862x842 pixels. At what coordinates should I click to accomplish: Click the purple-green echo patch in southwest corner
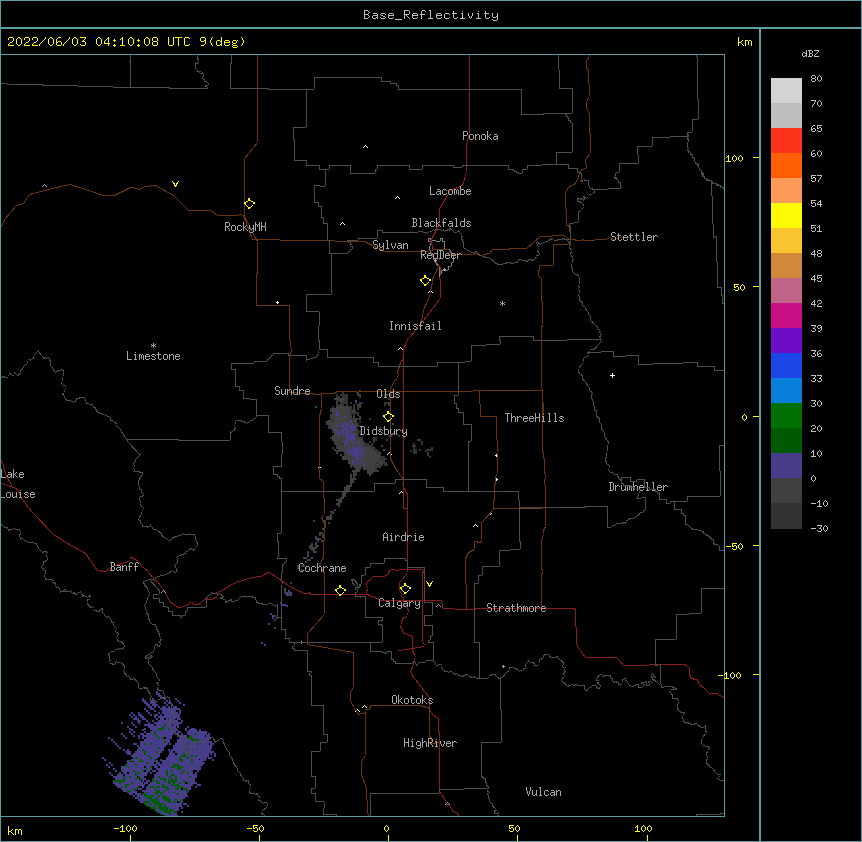(159, 756)
